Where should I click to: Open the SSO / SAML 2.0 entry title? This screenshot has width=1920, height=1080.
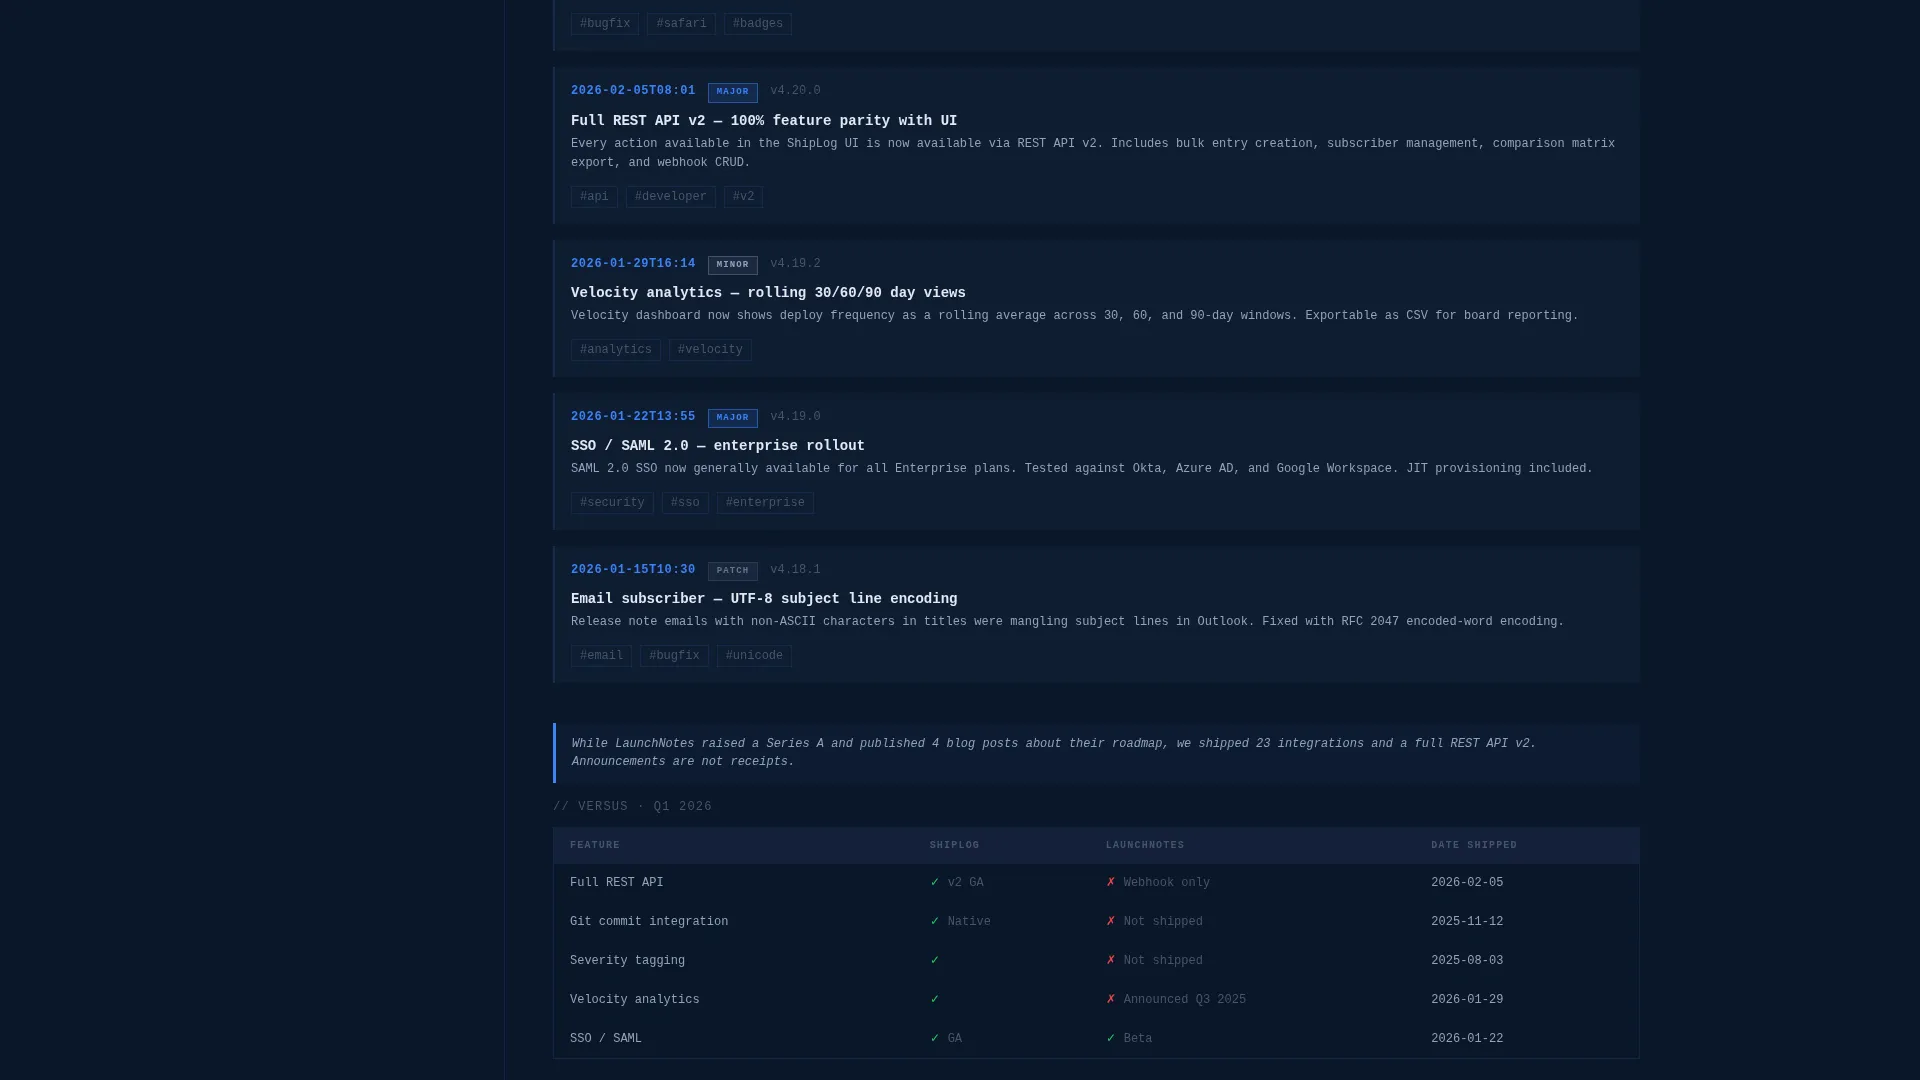coord(718,446)
